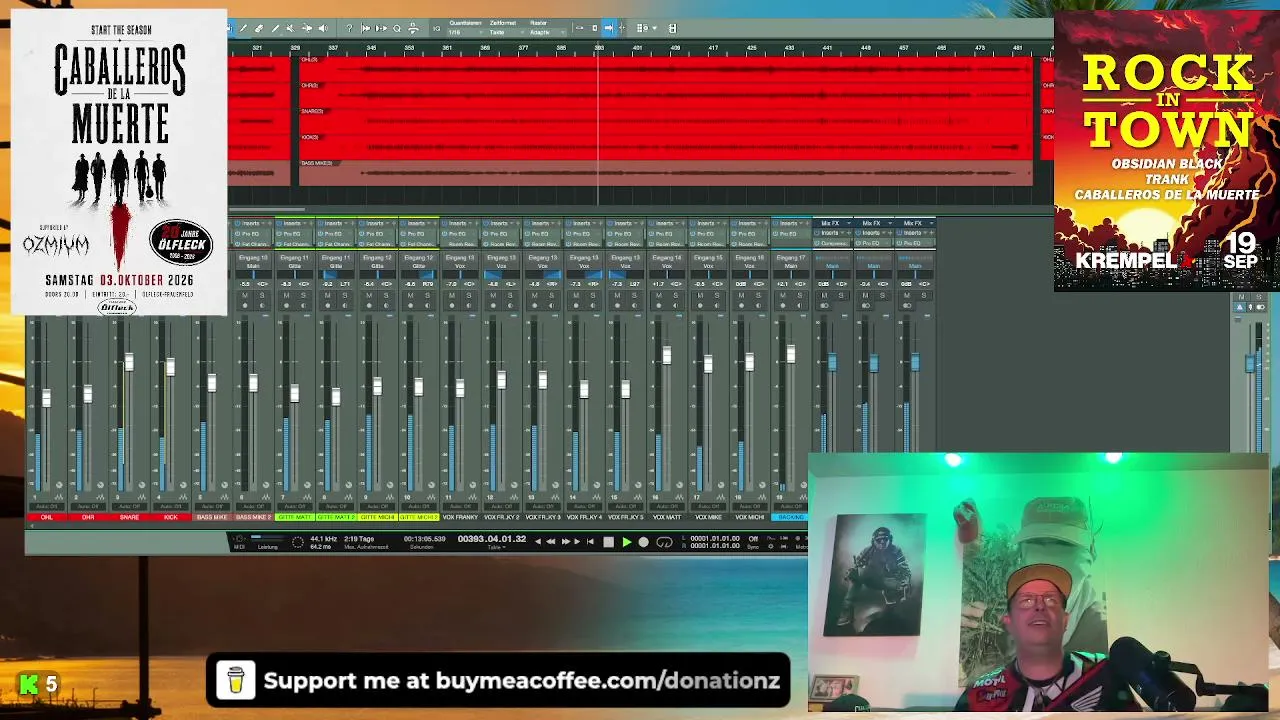Click the Rock in Town poster
The image size is (1280, 720).
coord(1167,153)
